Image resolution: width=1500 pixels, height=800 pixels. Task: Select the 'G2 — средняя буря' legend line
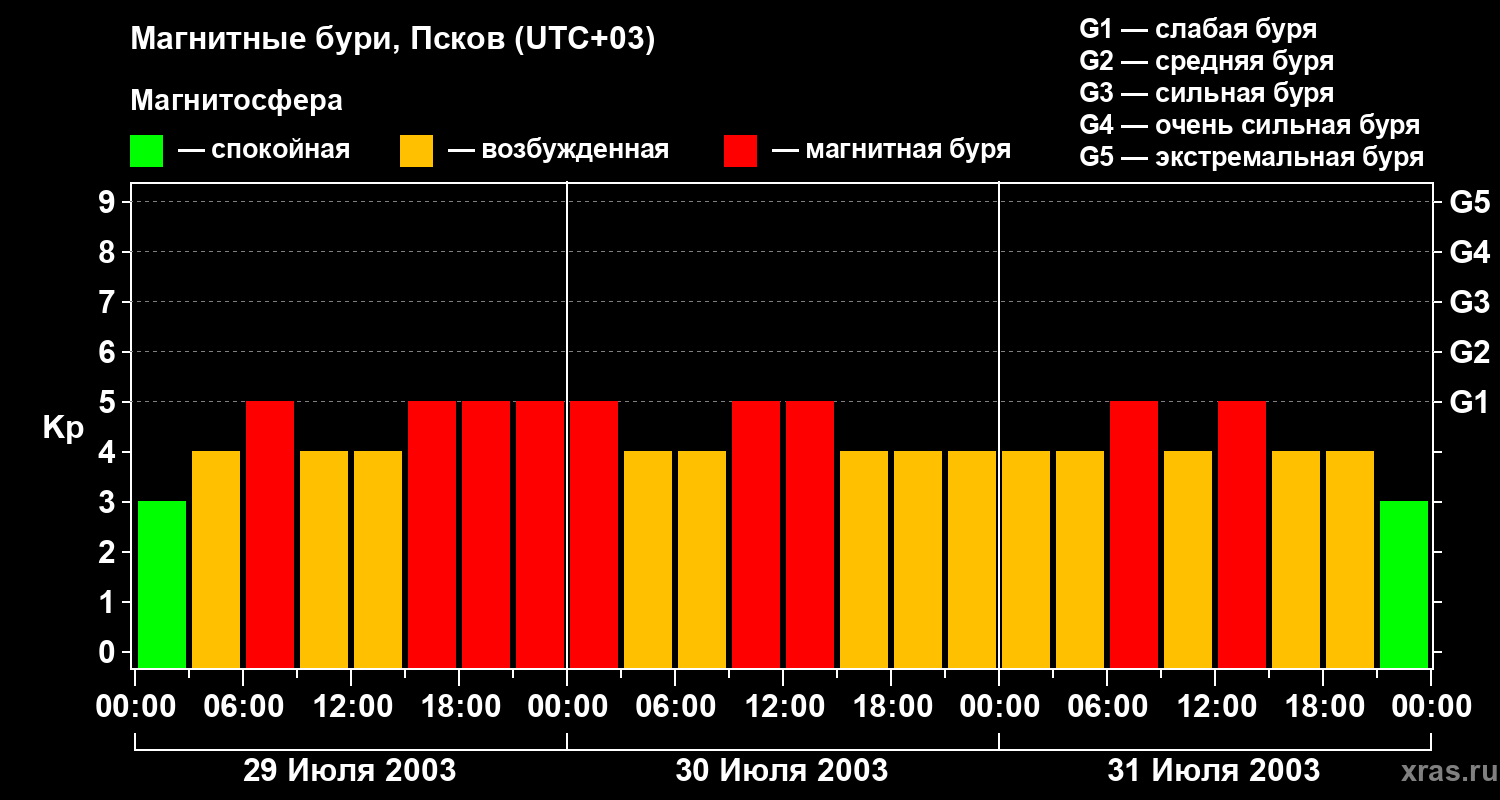click(1207, 61)
